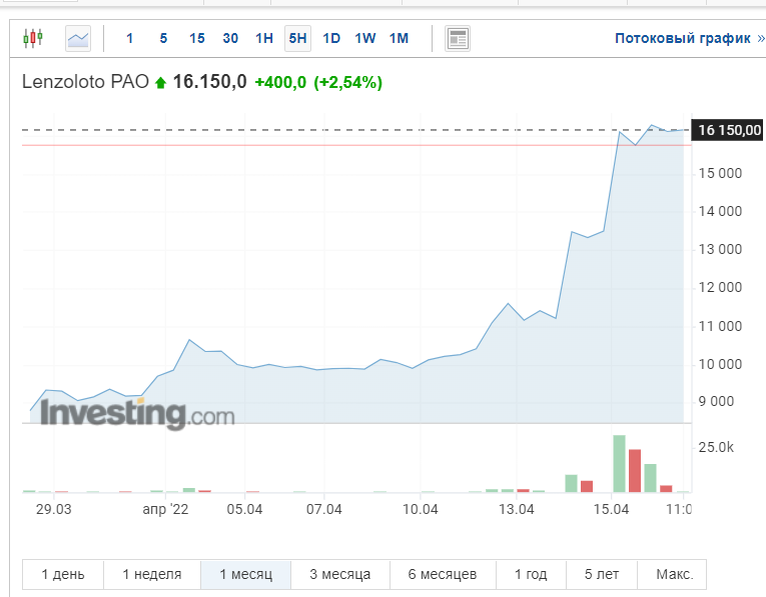Click the 11 000 price axis label
The image size is (766, 597).
click(x=720, y=326)
